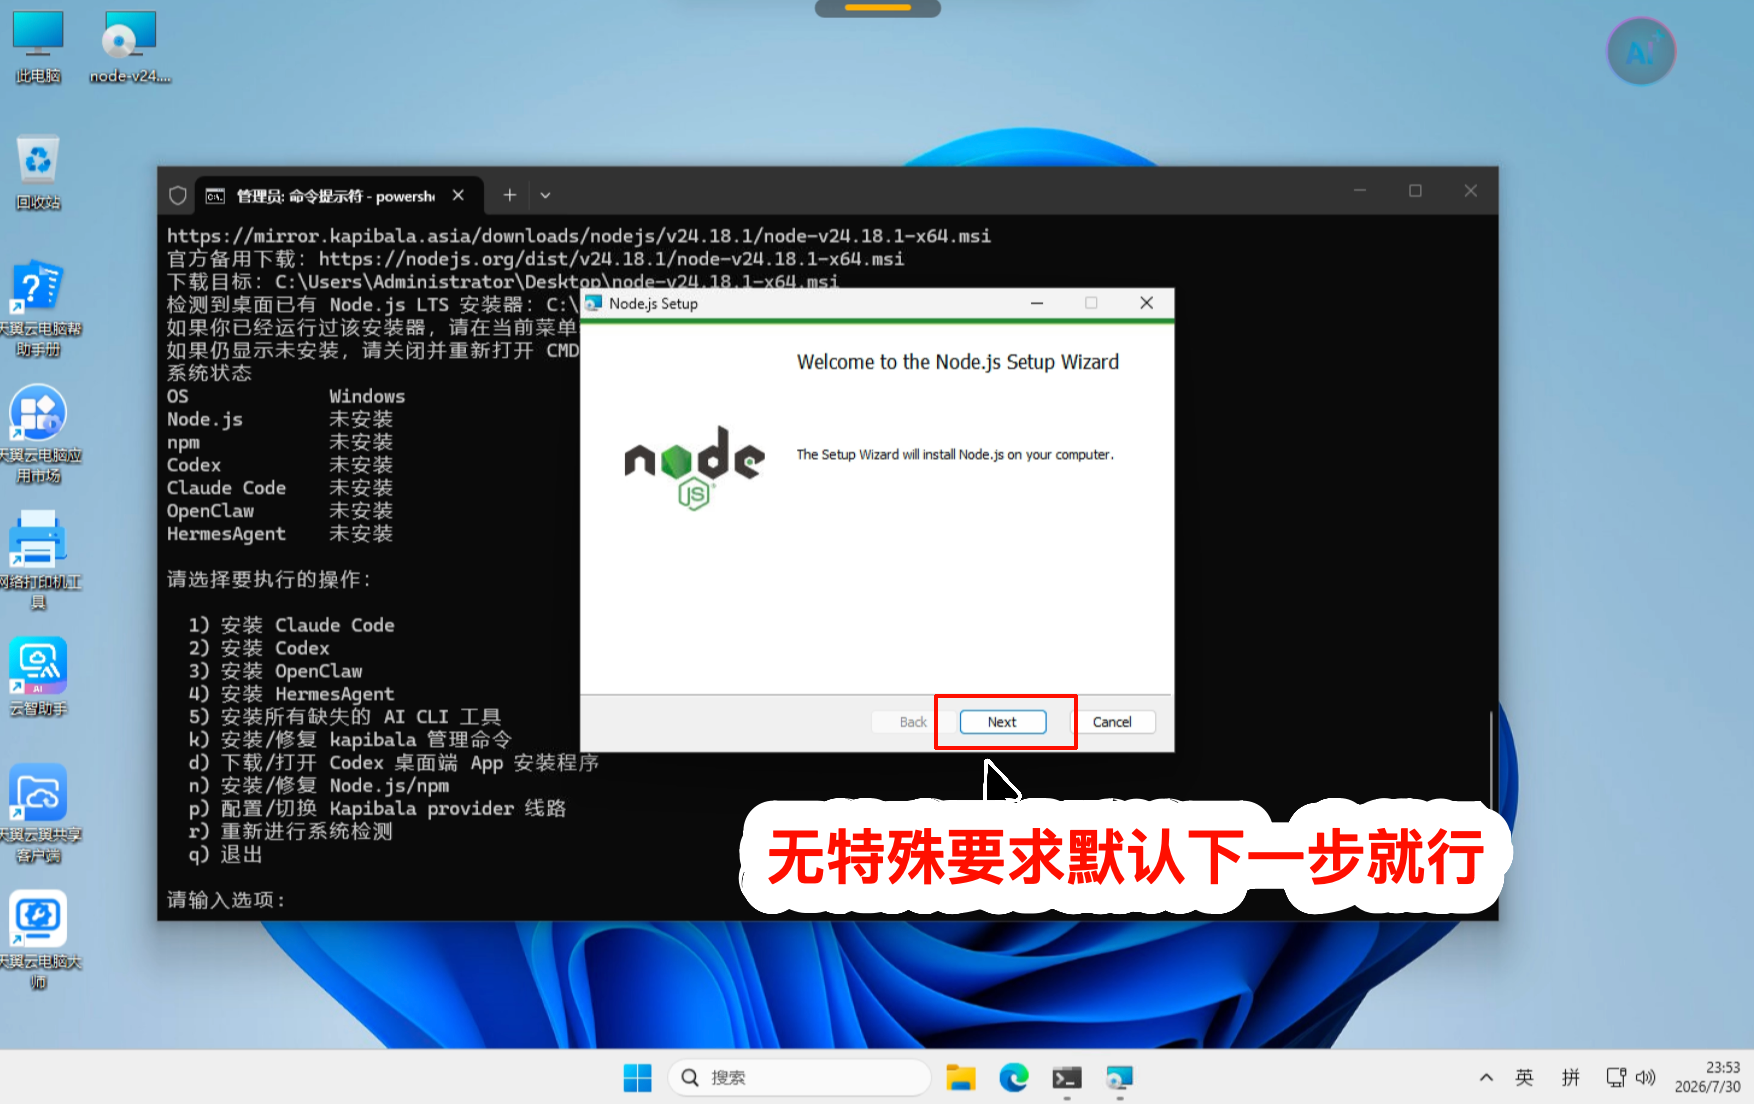This screenshot has width=1754, height=1104.
Task: Open 云智助手 desktop shortcut
Action: point(38,677)
